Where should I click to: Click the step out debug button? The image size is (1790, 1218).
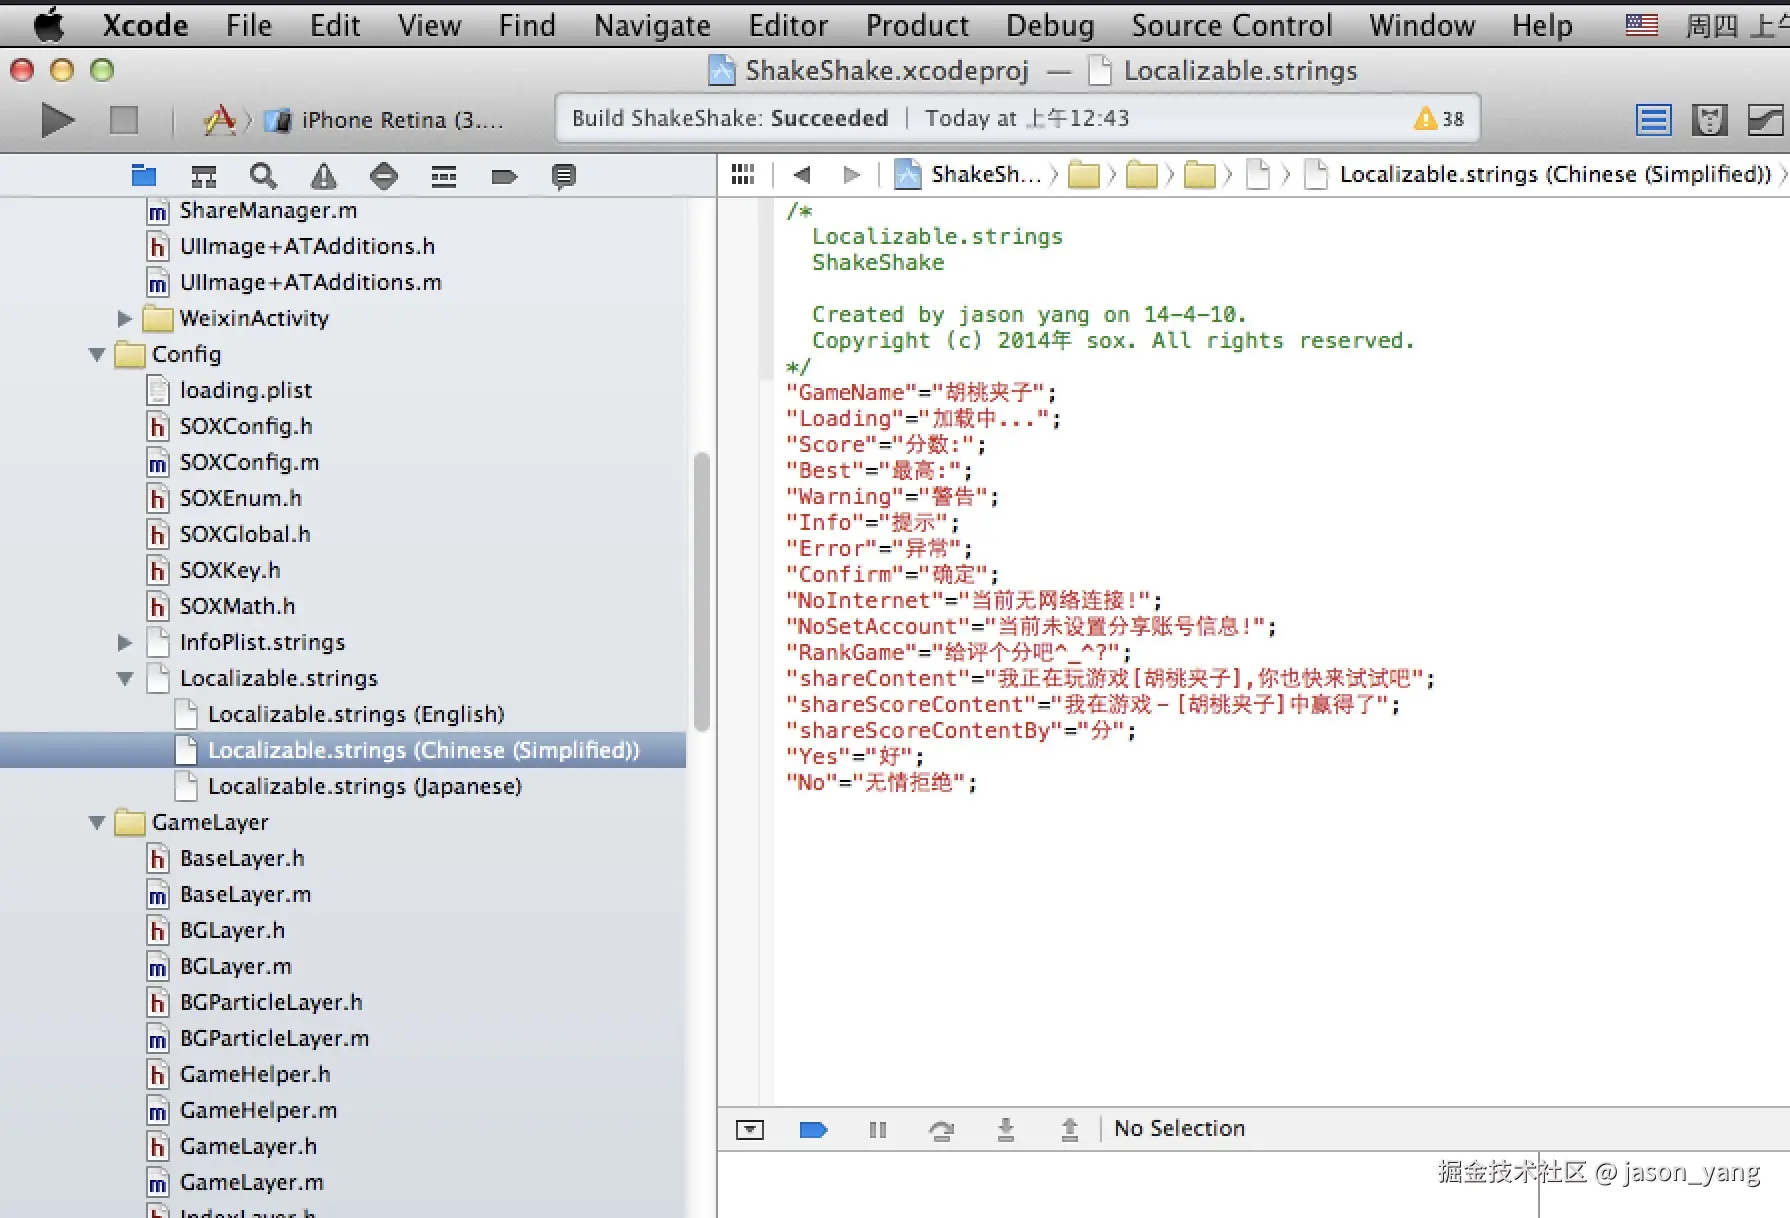tap(1070, 1129)
